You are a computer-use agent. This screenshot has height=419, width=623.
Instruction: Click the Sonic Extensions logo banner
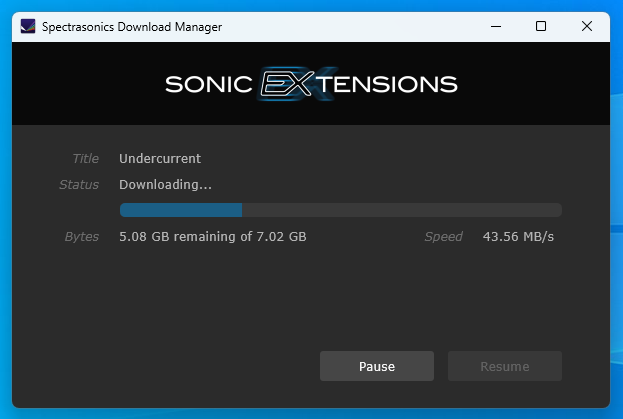click(311, 84)
